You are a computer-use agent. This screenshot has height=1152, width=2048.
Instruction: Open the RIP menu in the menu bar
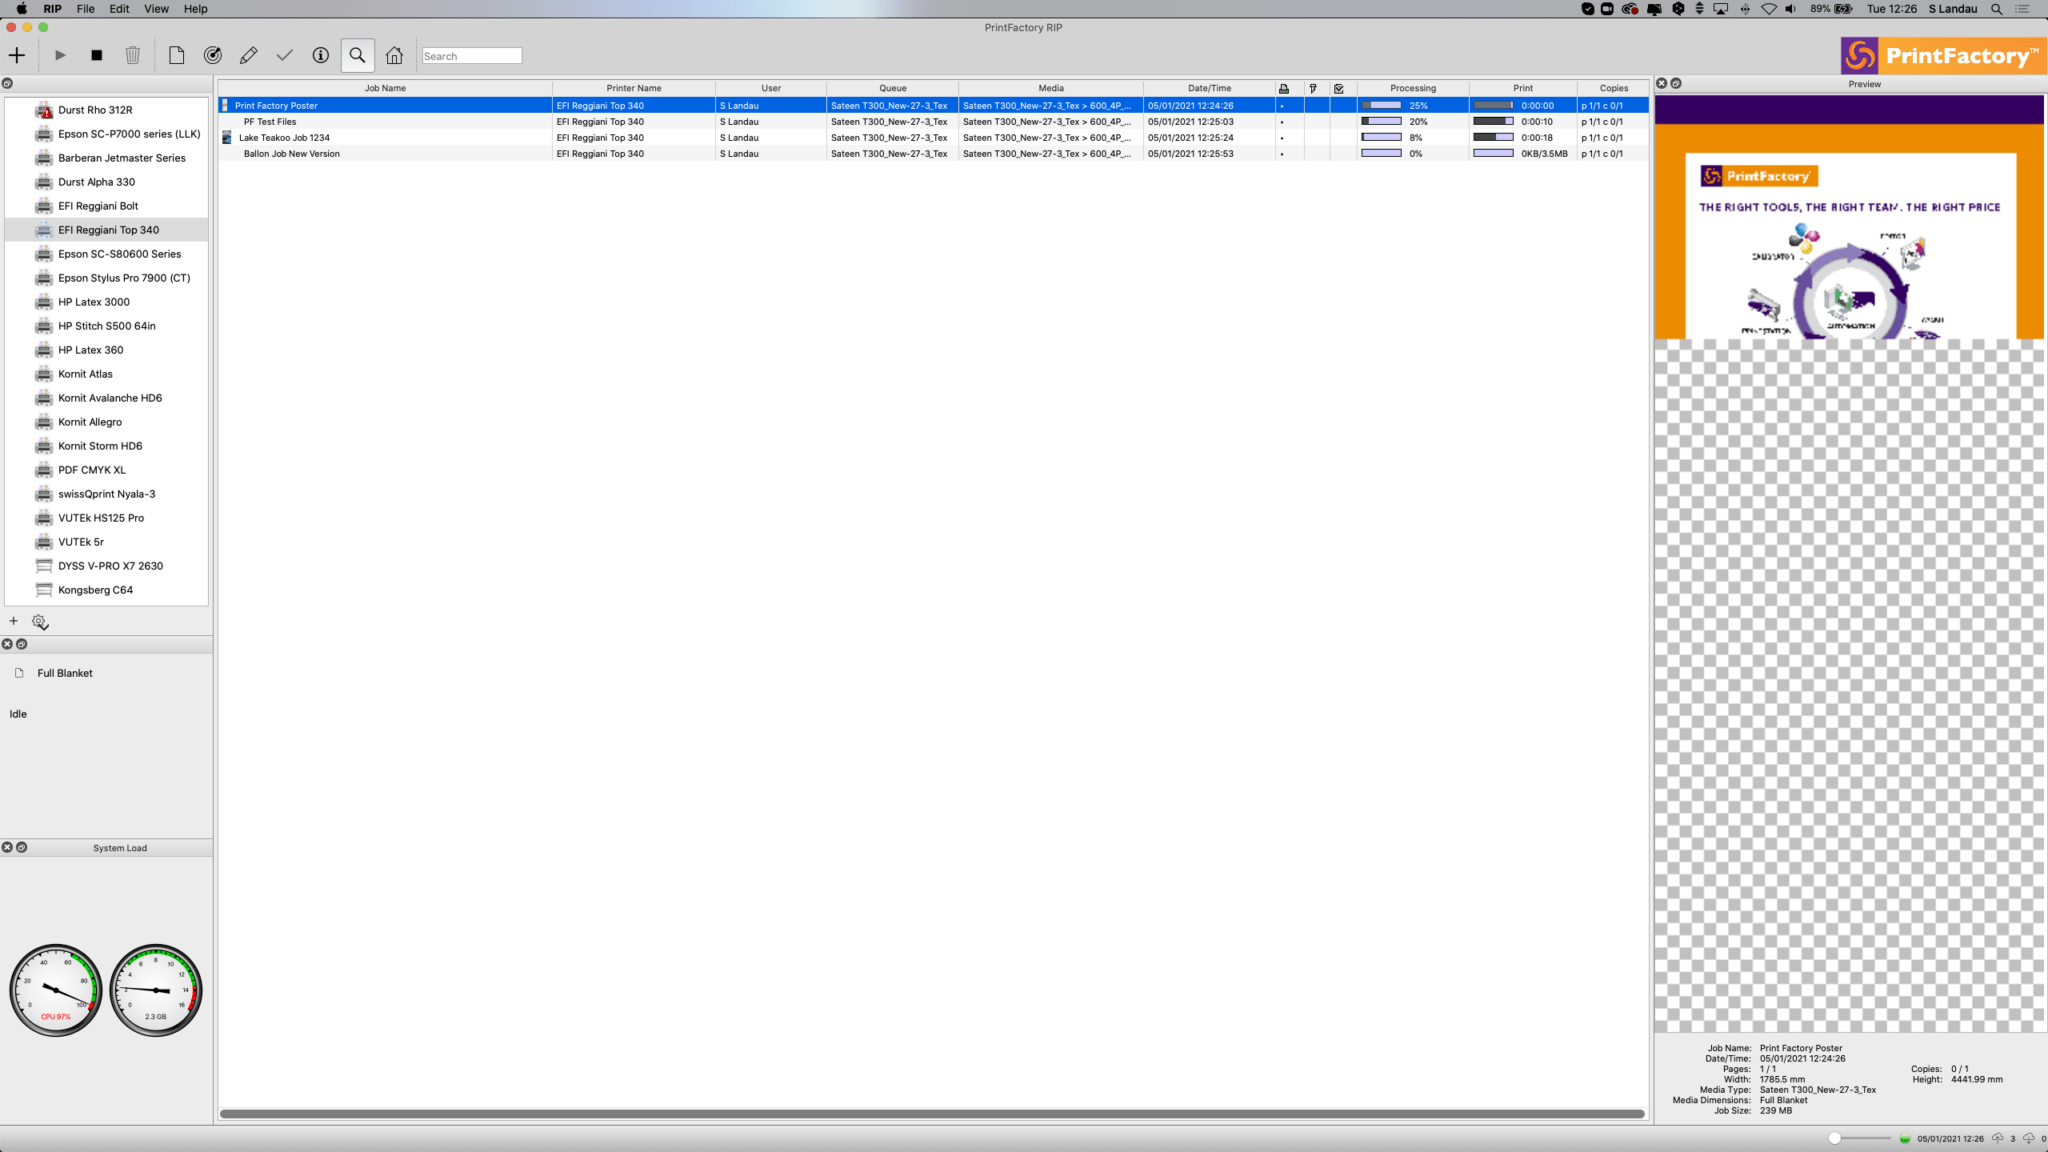[51, 9]
